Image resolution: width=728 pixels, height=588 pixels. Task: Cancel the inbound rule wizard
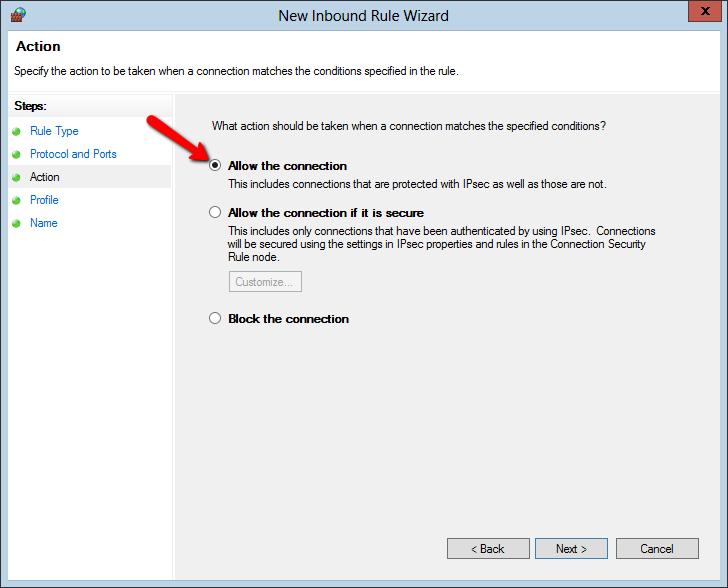tap(657, 549)
